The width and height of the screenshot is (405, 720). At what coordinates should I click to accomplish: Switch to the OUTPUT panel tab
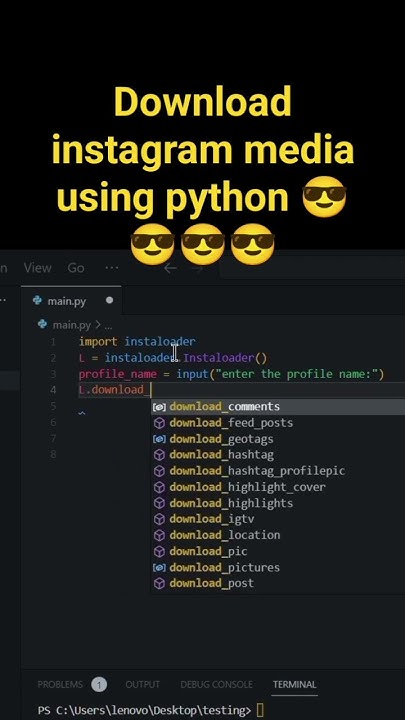(x=142, y=684)
